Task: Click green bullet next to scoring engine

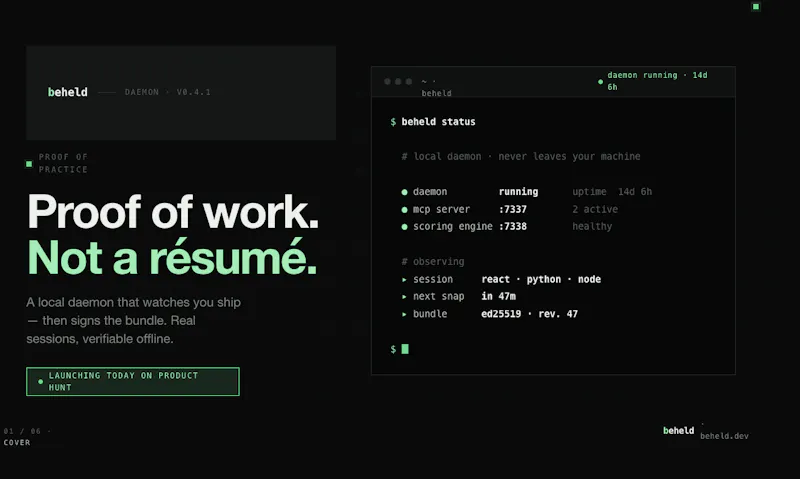Action: [x=405, y=227]
